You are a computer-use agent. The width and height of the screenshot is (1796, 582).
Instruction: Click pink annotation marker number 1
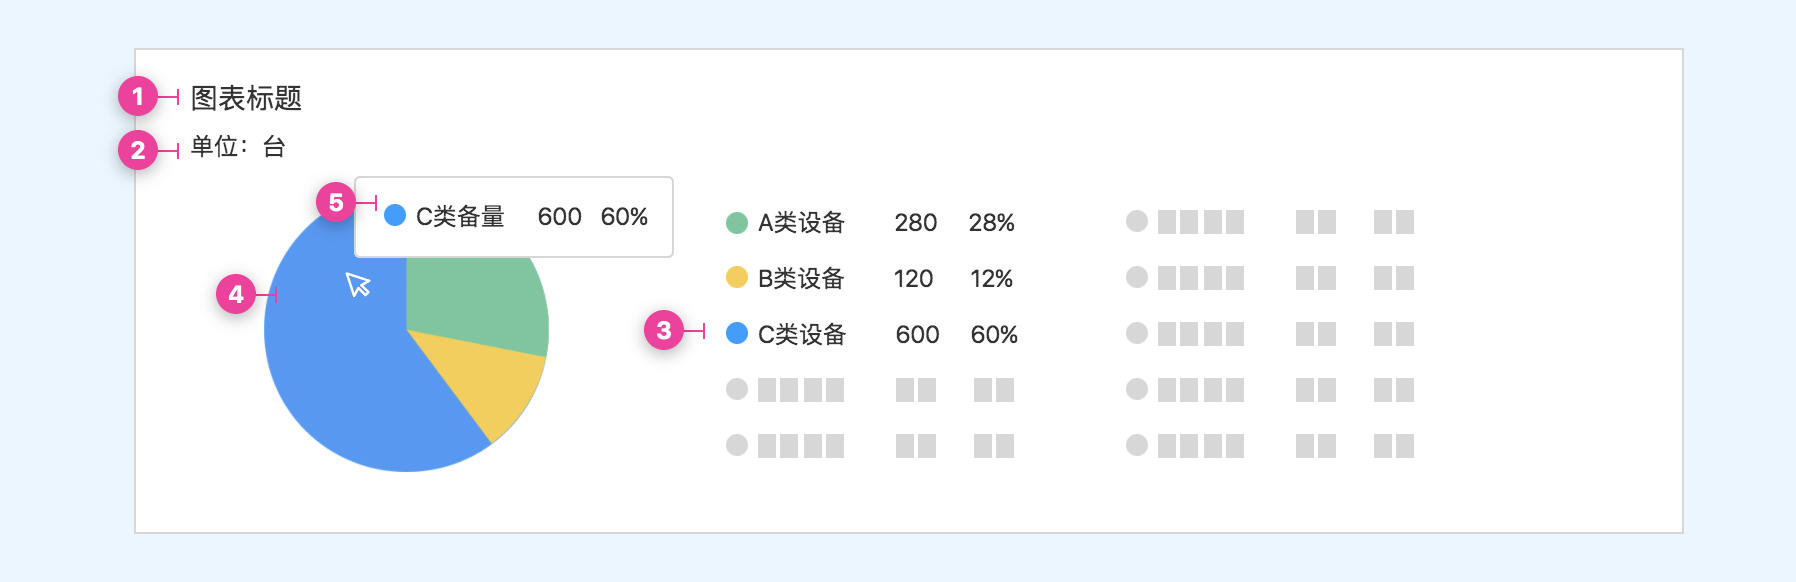click(138, 97)
